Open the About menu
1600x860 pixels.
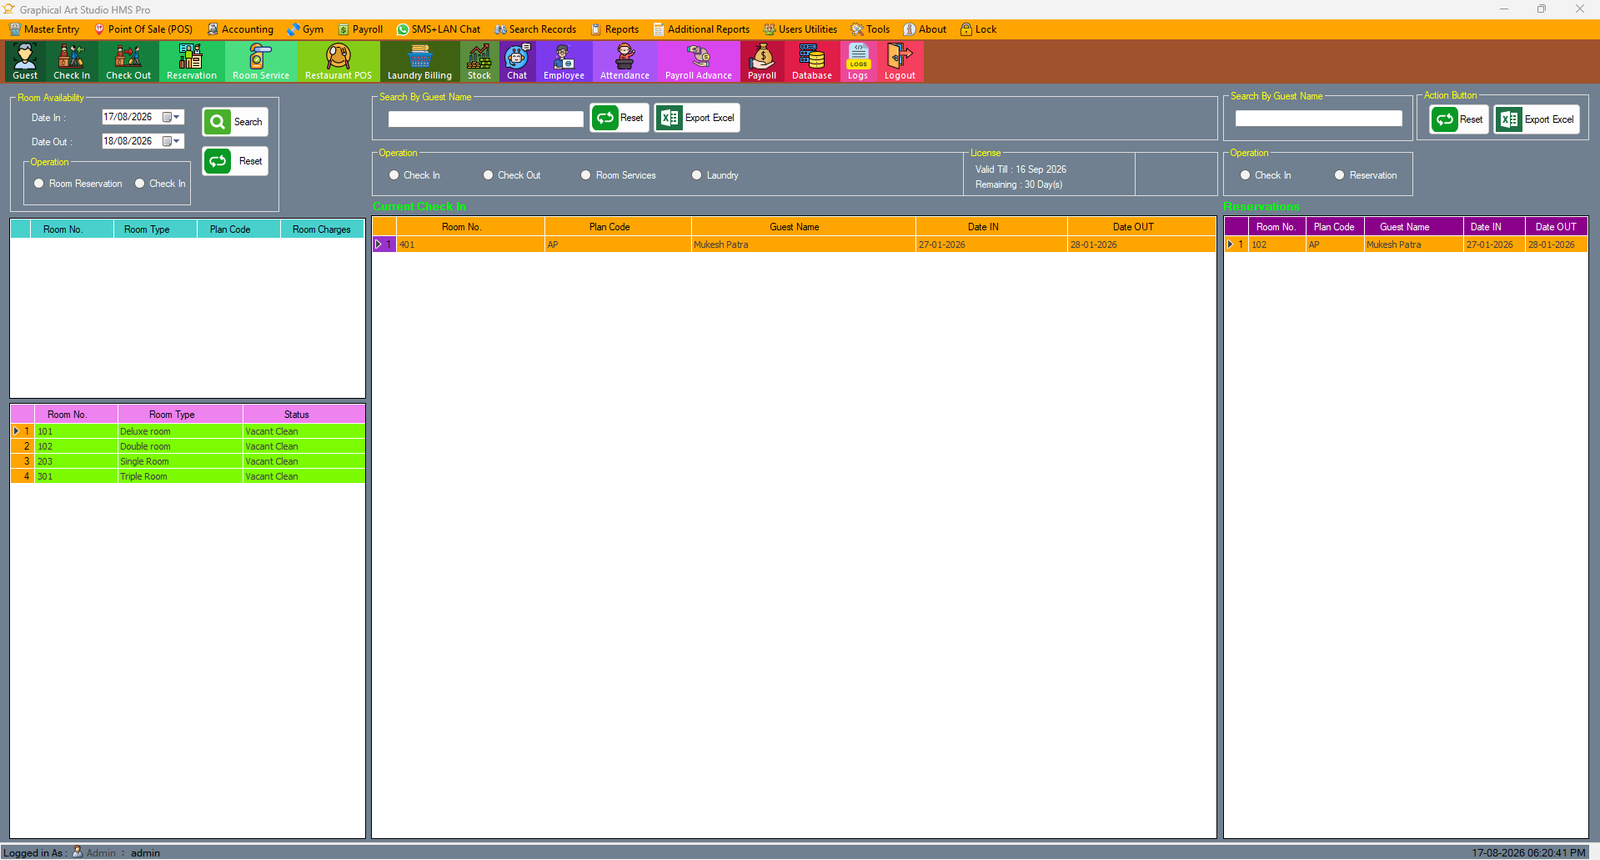[925, 29]
